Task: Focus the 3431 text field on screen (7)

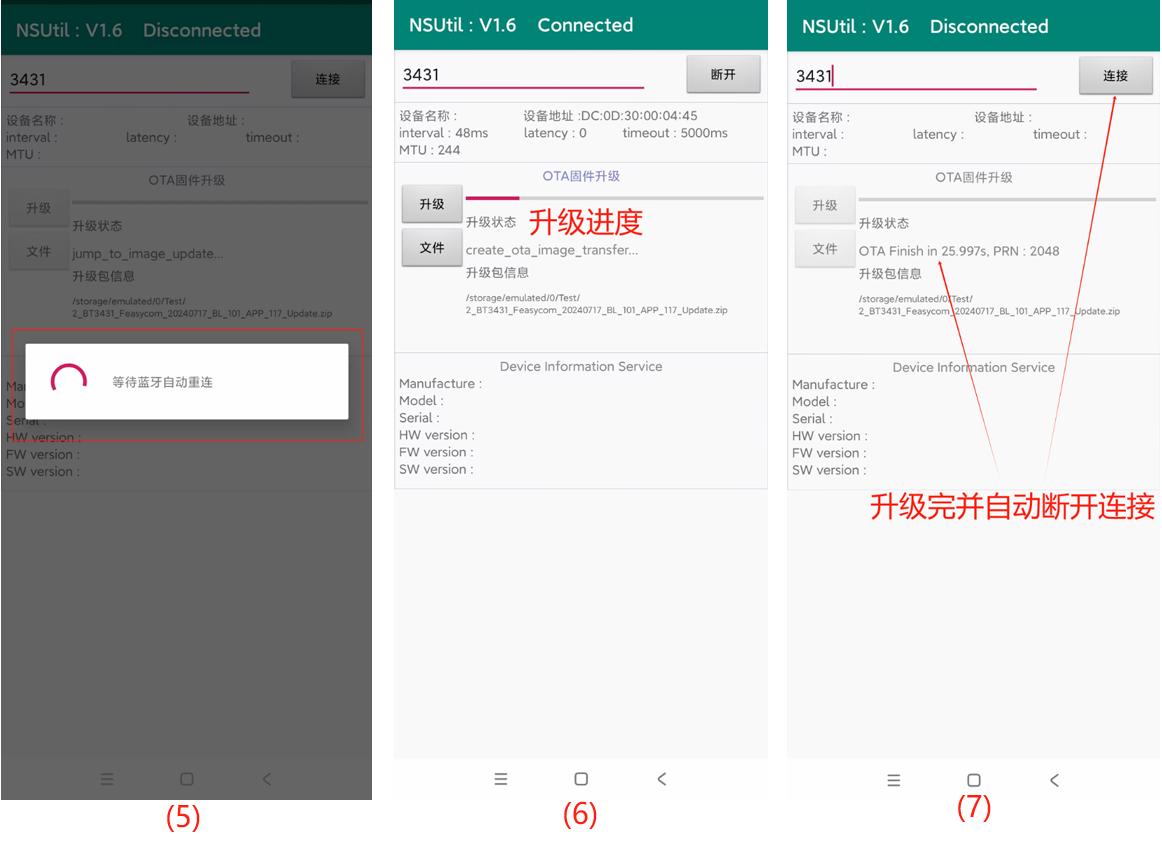Action: coord(915,77)
